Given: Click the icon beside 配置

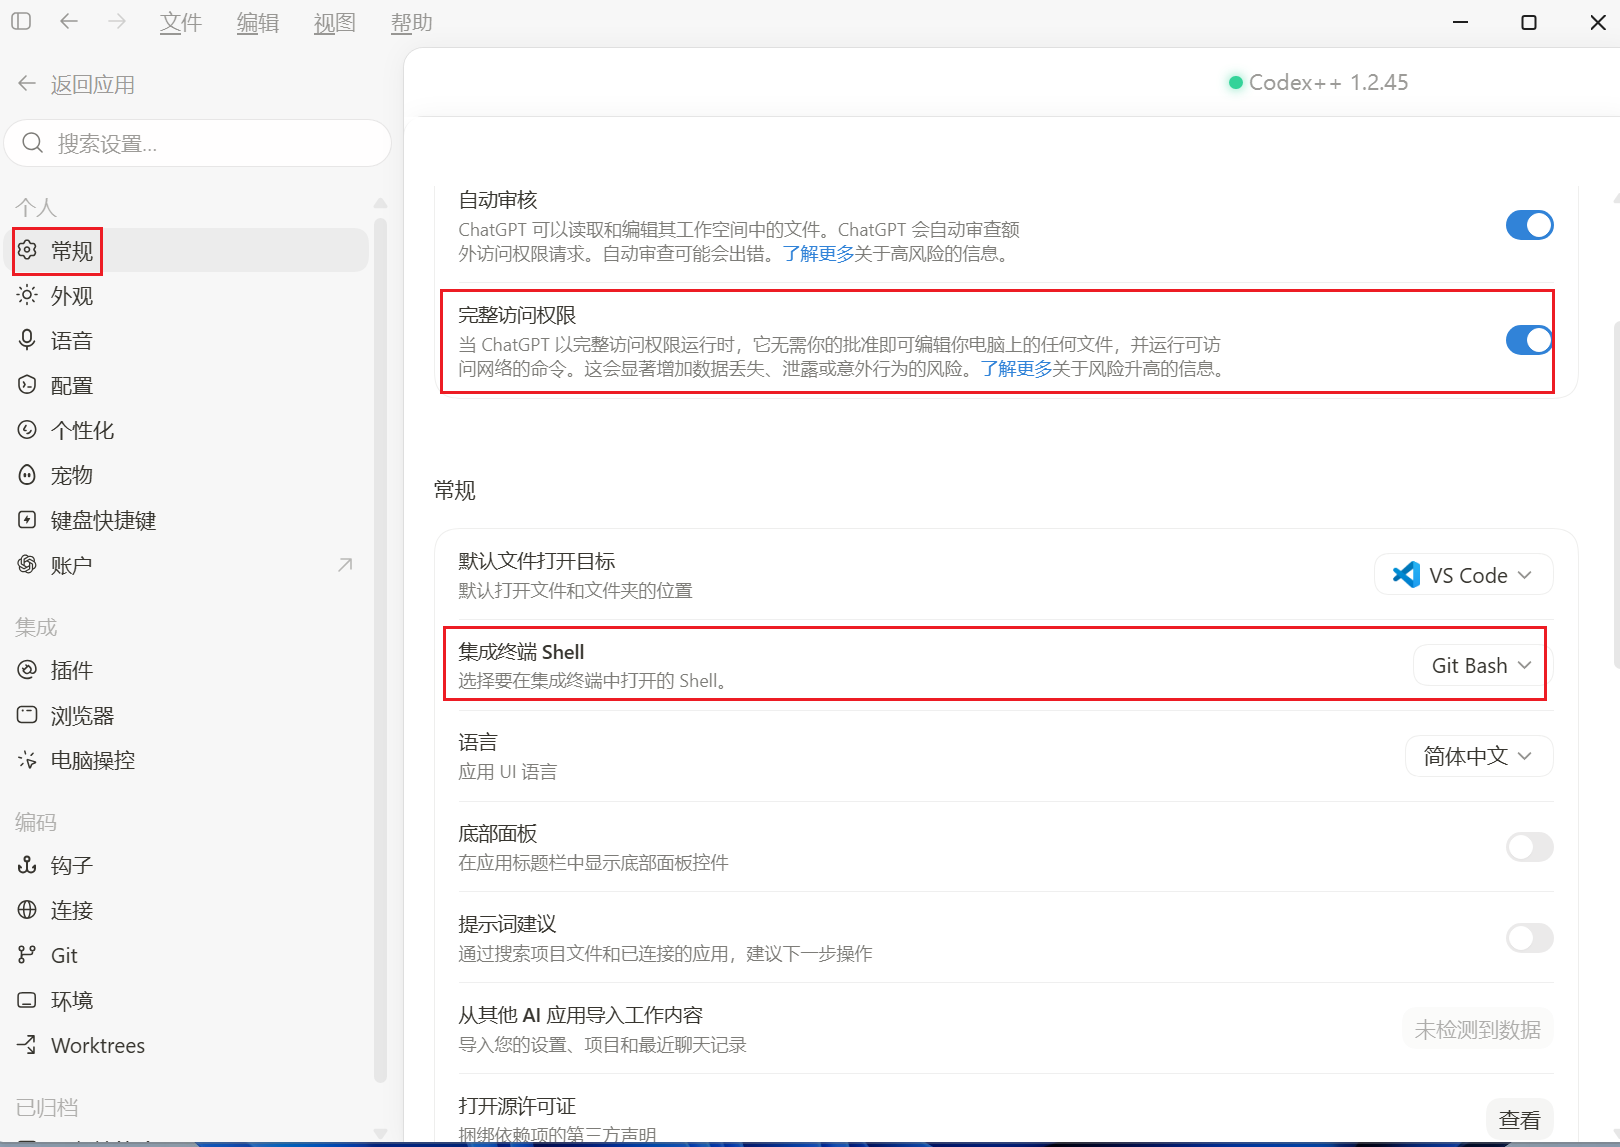Looking at the screenshot, I should 27,385.
